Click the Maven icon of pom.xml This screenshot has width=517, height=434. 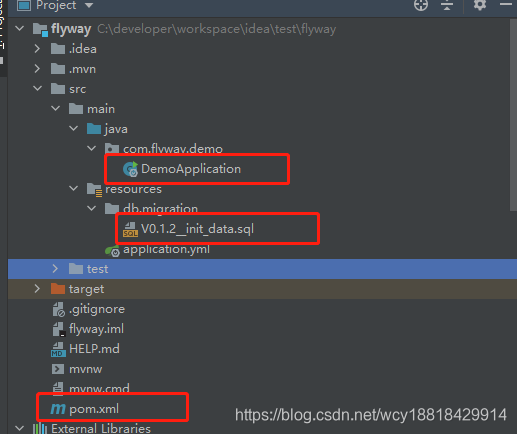point(58,409)
